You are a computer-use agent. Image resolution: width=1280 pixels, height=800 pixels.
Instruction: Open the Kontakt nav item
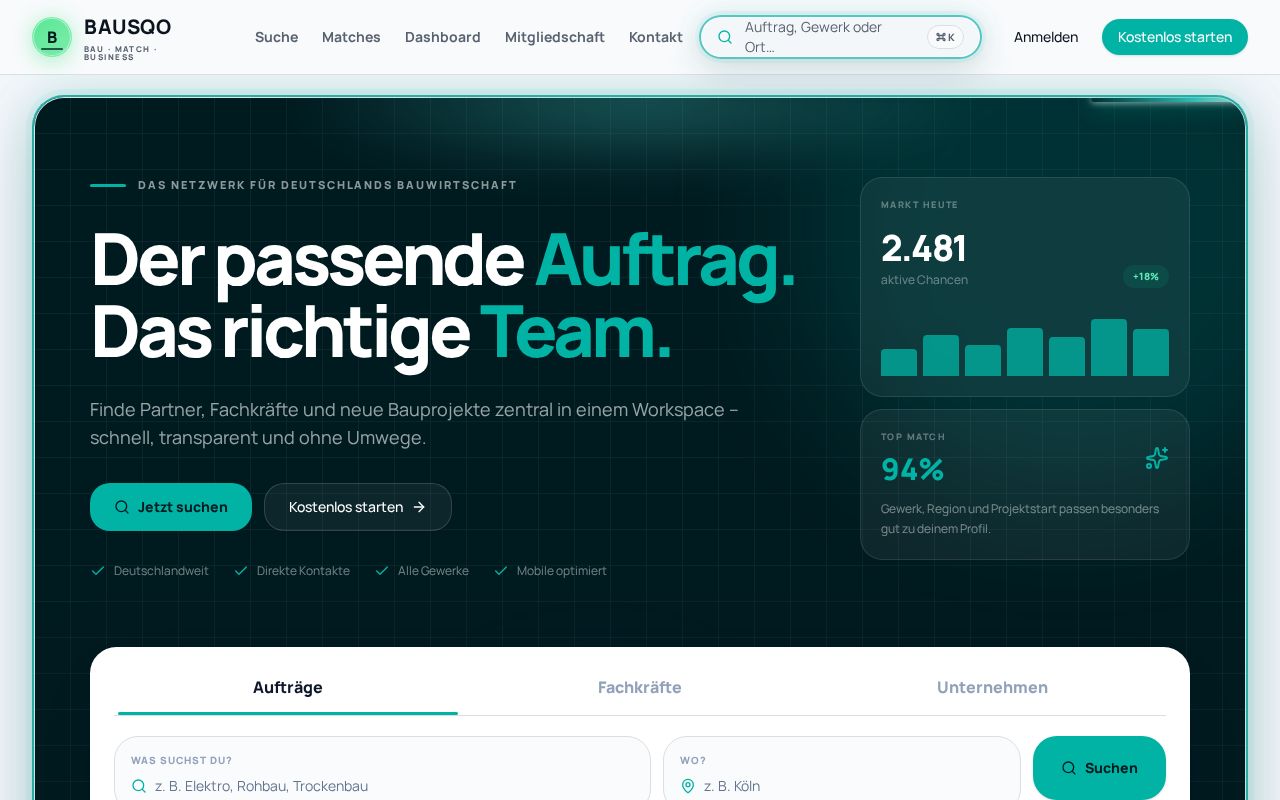[x=656, y=37]
